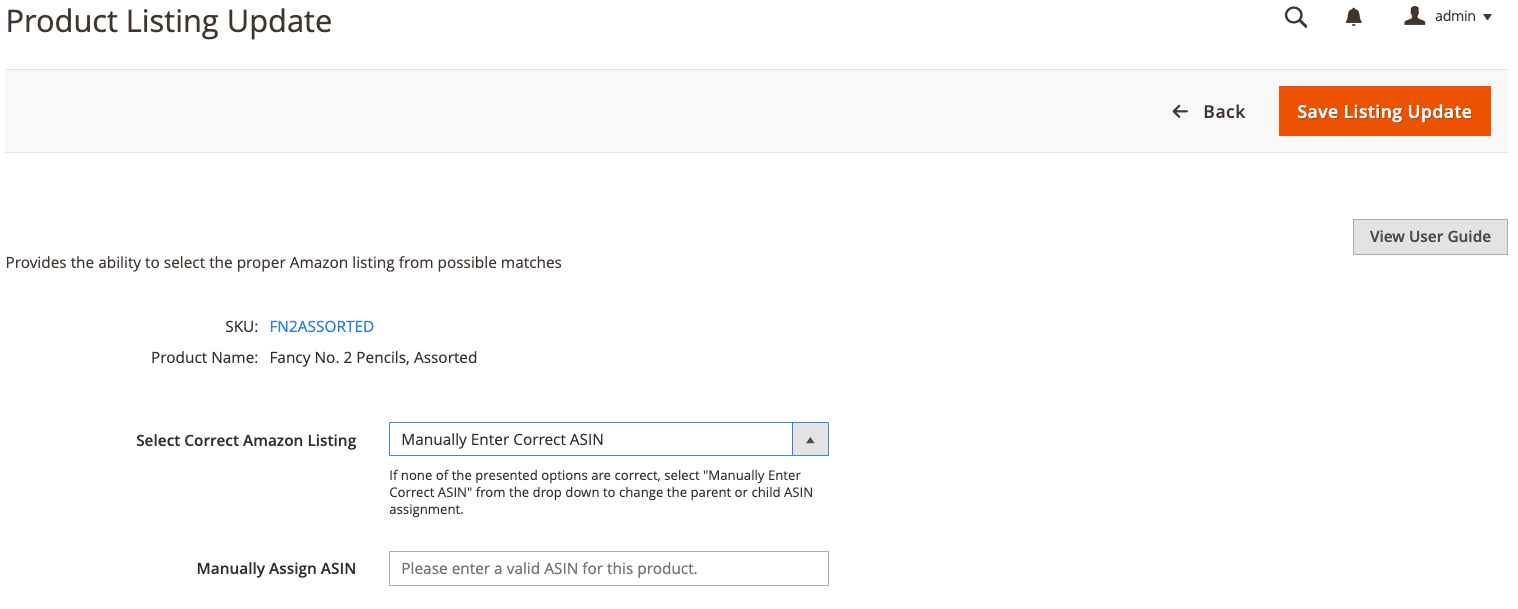The image size is (1518, 609).
Task: Click Save Listing Update
Action: [1384, 111]
